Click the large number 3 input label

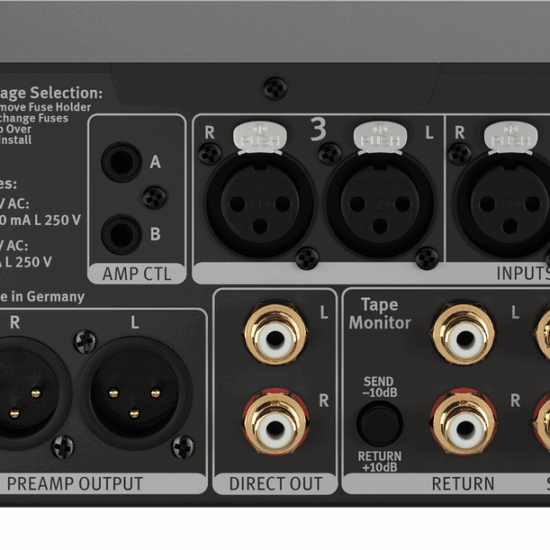click(x=318, y=129)
